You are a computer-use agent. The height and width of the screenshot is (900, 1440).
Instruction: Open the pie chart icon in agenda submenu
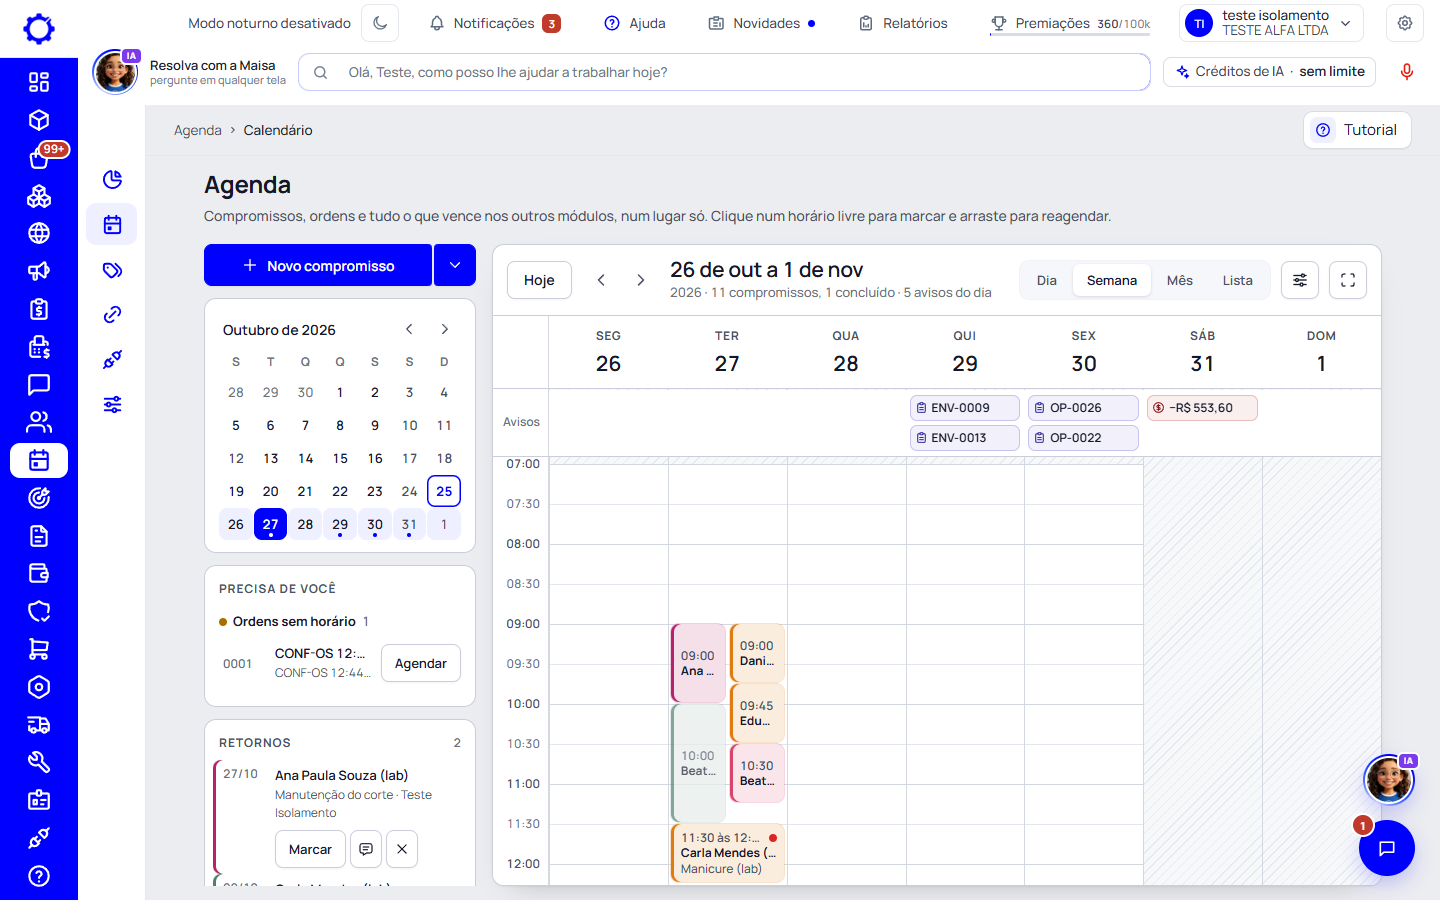coord(112,179)
